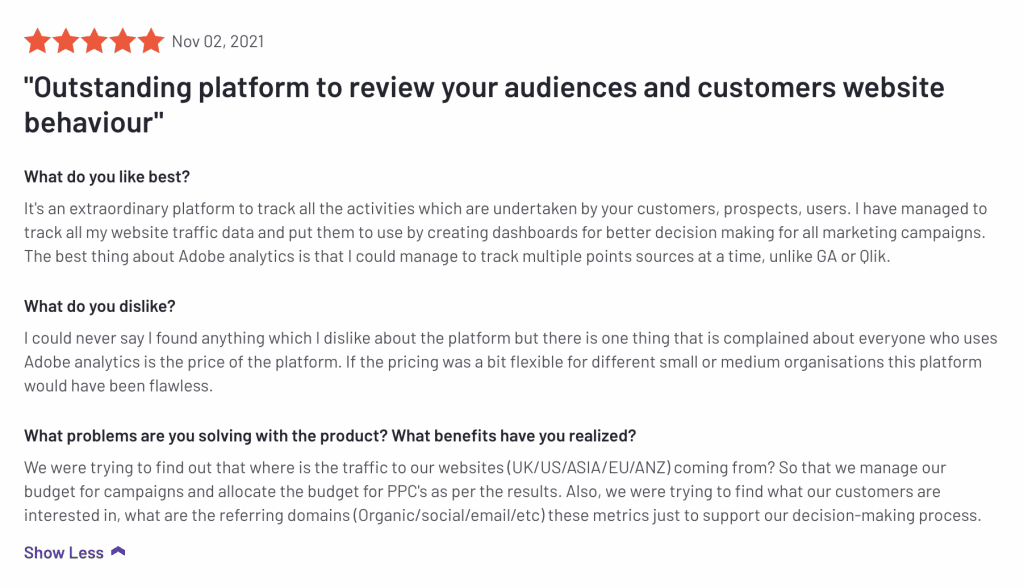Click the paragraph starting "It's an extraordinary platform"
The image size is (1024, 588).
505,233
